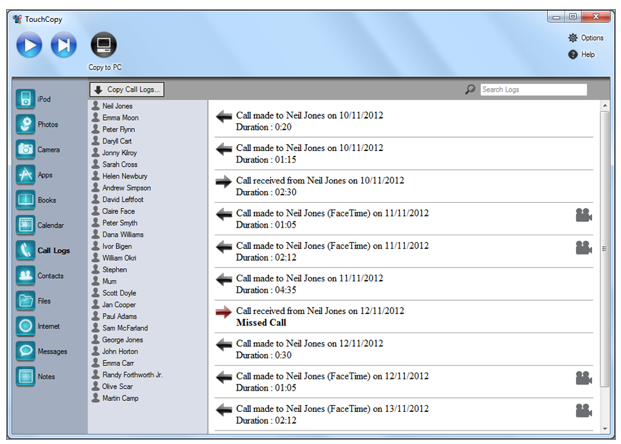Open the Notes section
This screenshot has height=444, width=621.
(x=36, y=376)
